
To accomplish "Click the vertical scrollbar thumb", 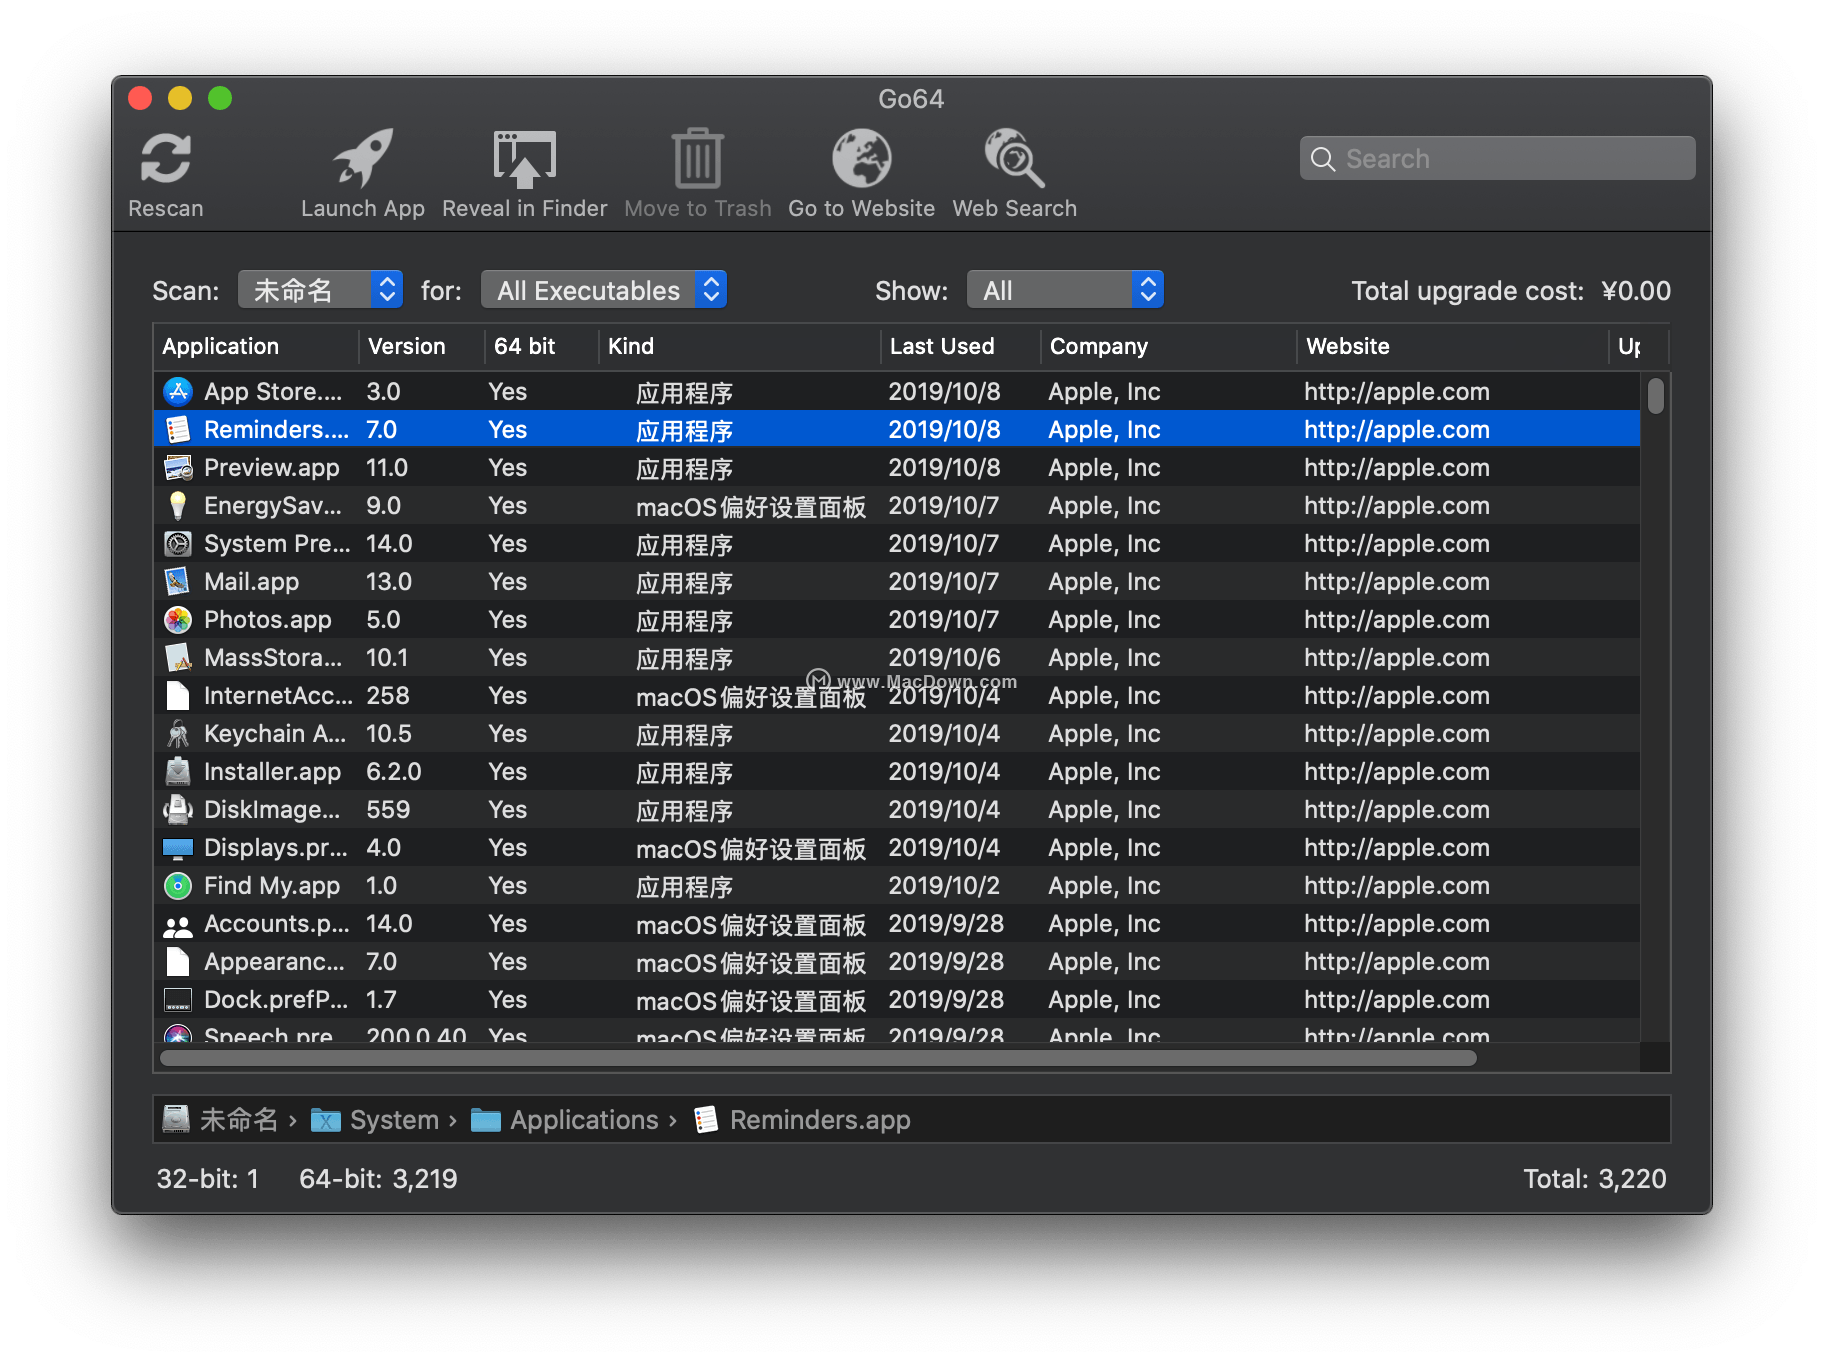I will 1656,395.
